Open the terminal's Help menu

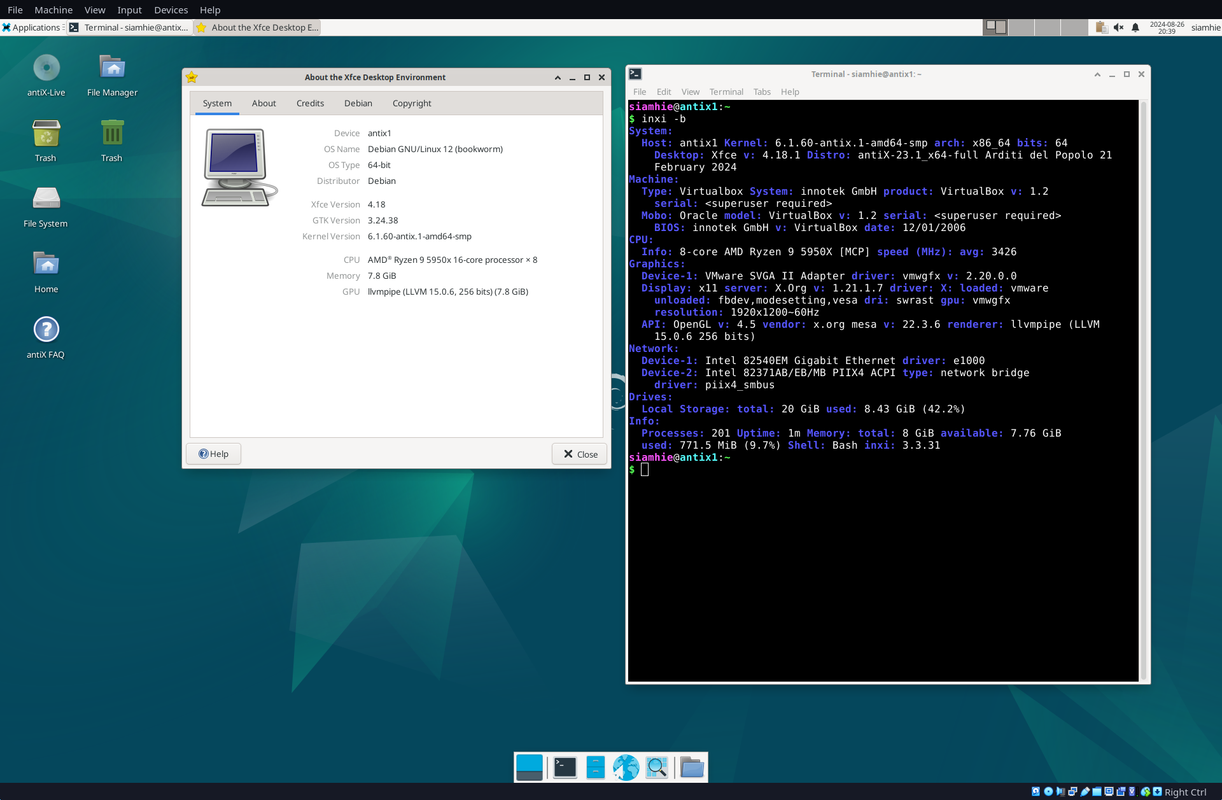[790, 92]
